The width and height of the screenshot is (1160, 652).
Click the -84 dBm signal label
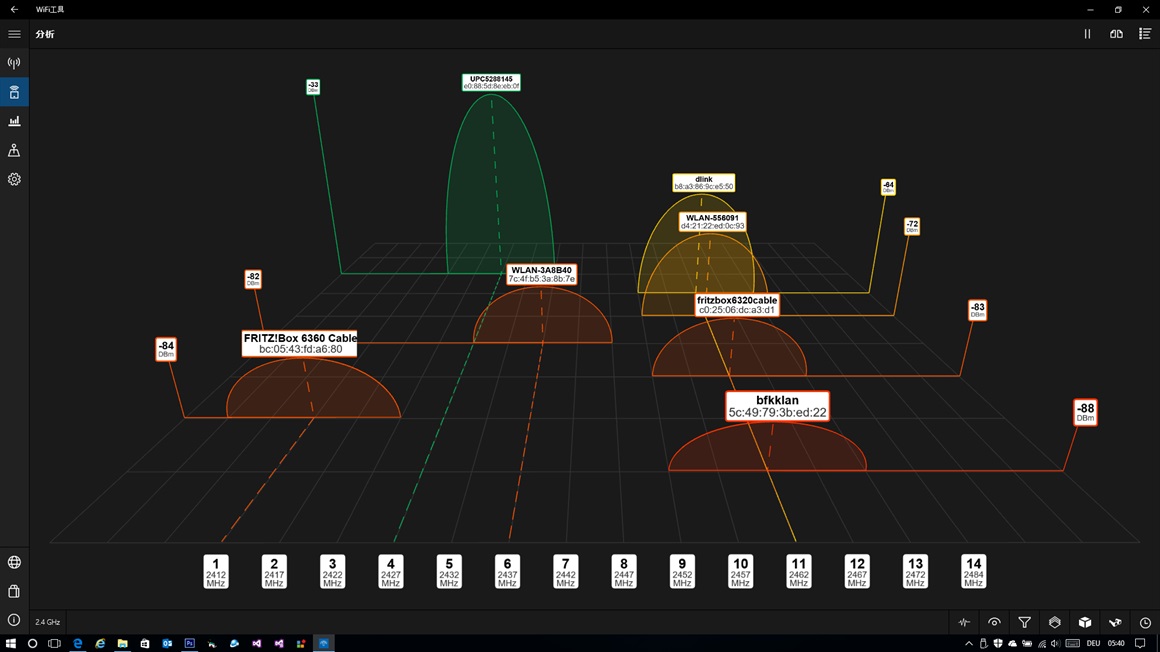pos(166,349)
